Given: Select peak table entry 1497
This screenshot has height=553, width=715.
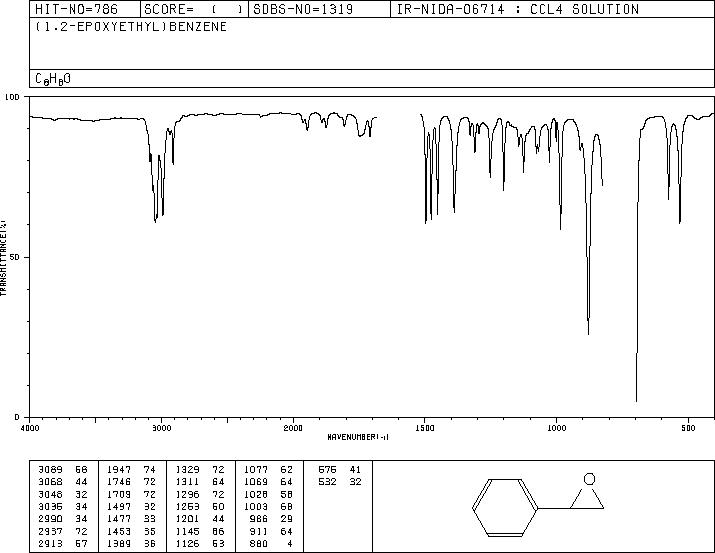Looking at the screenshot, I should (119, 506).
